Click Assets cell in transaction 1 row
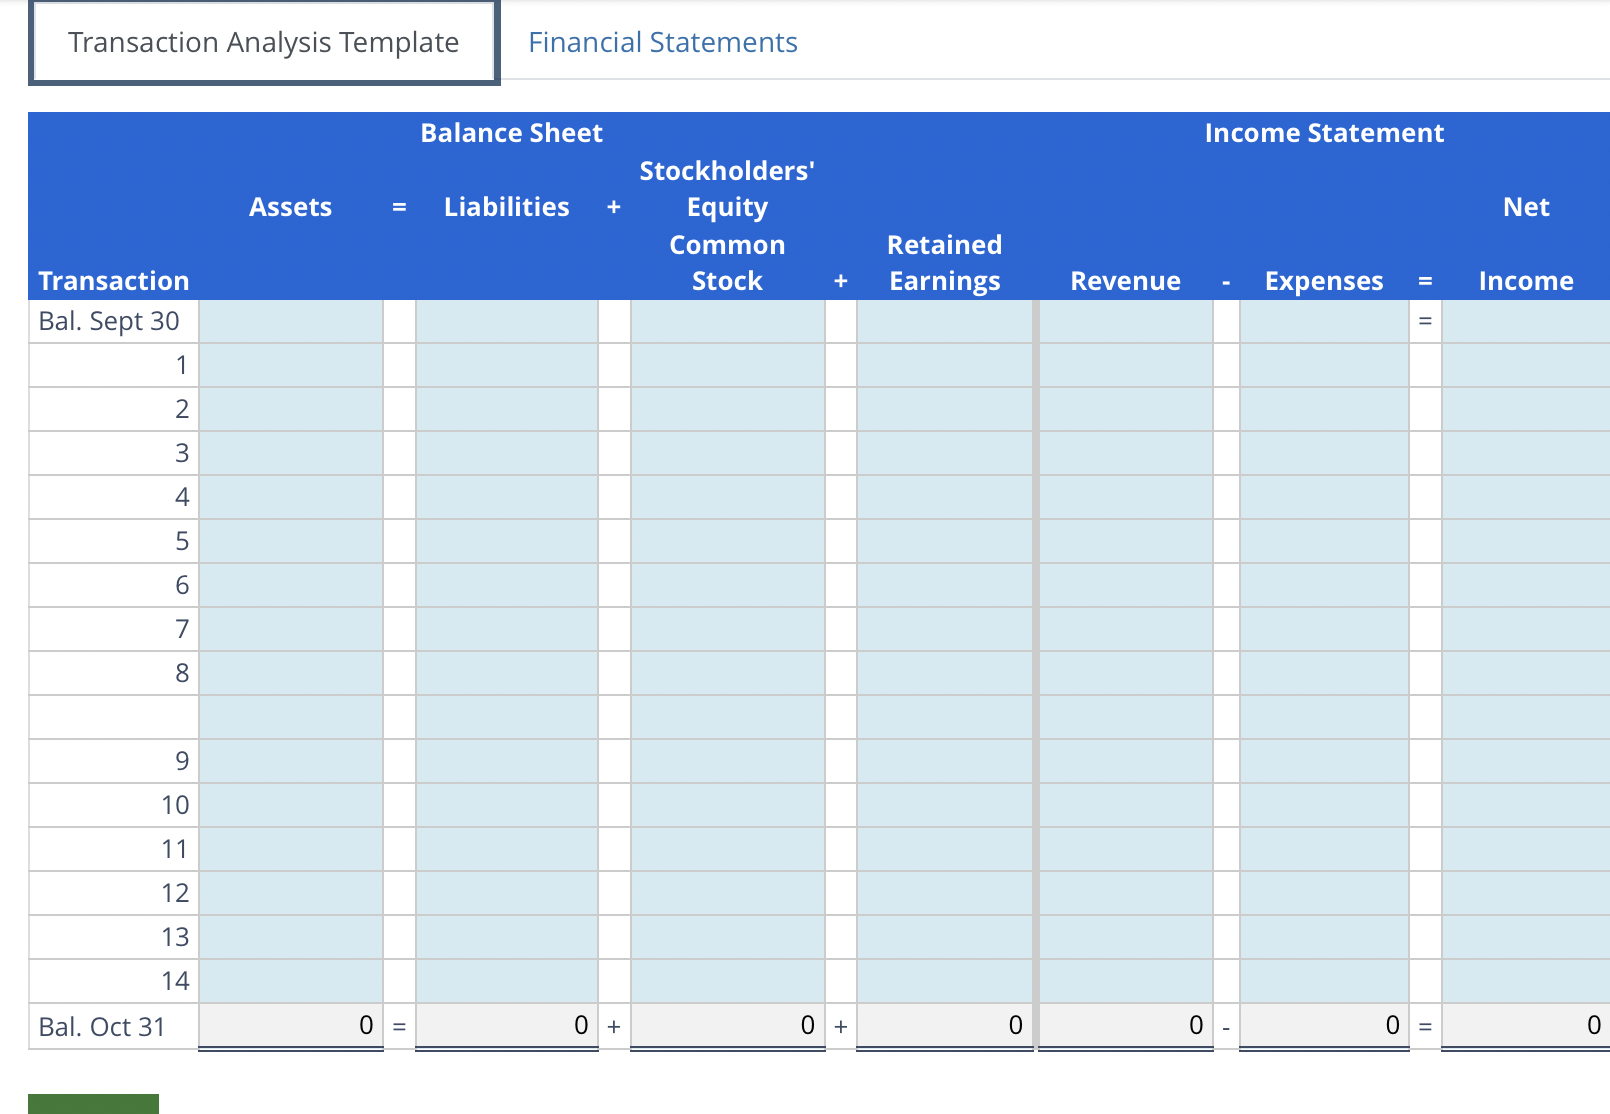This screenshot has height=1114, width=1610. click(291, 365)
